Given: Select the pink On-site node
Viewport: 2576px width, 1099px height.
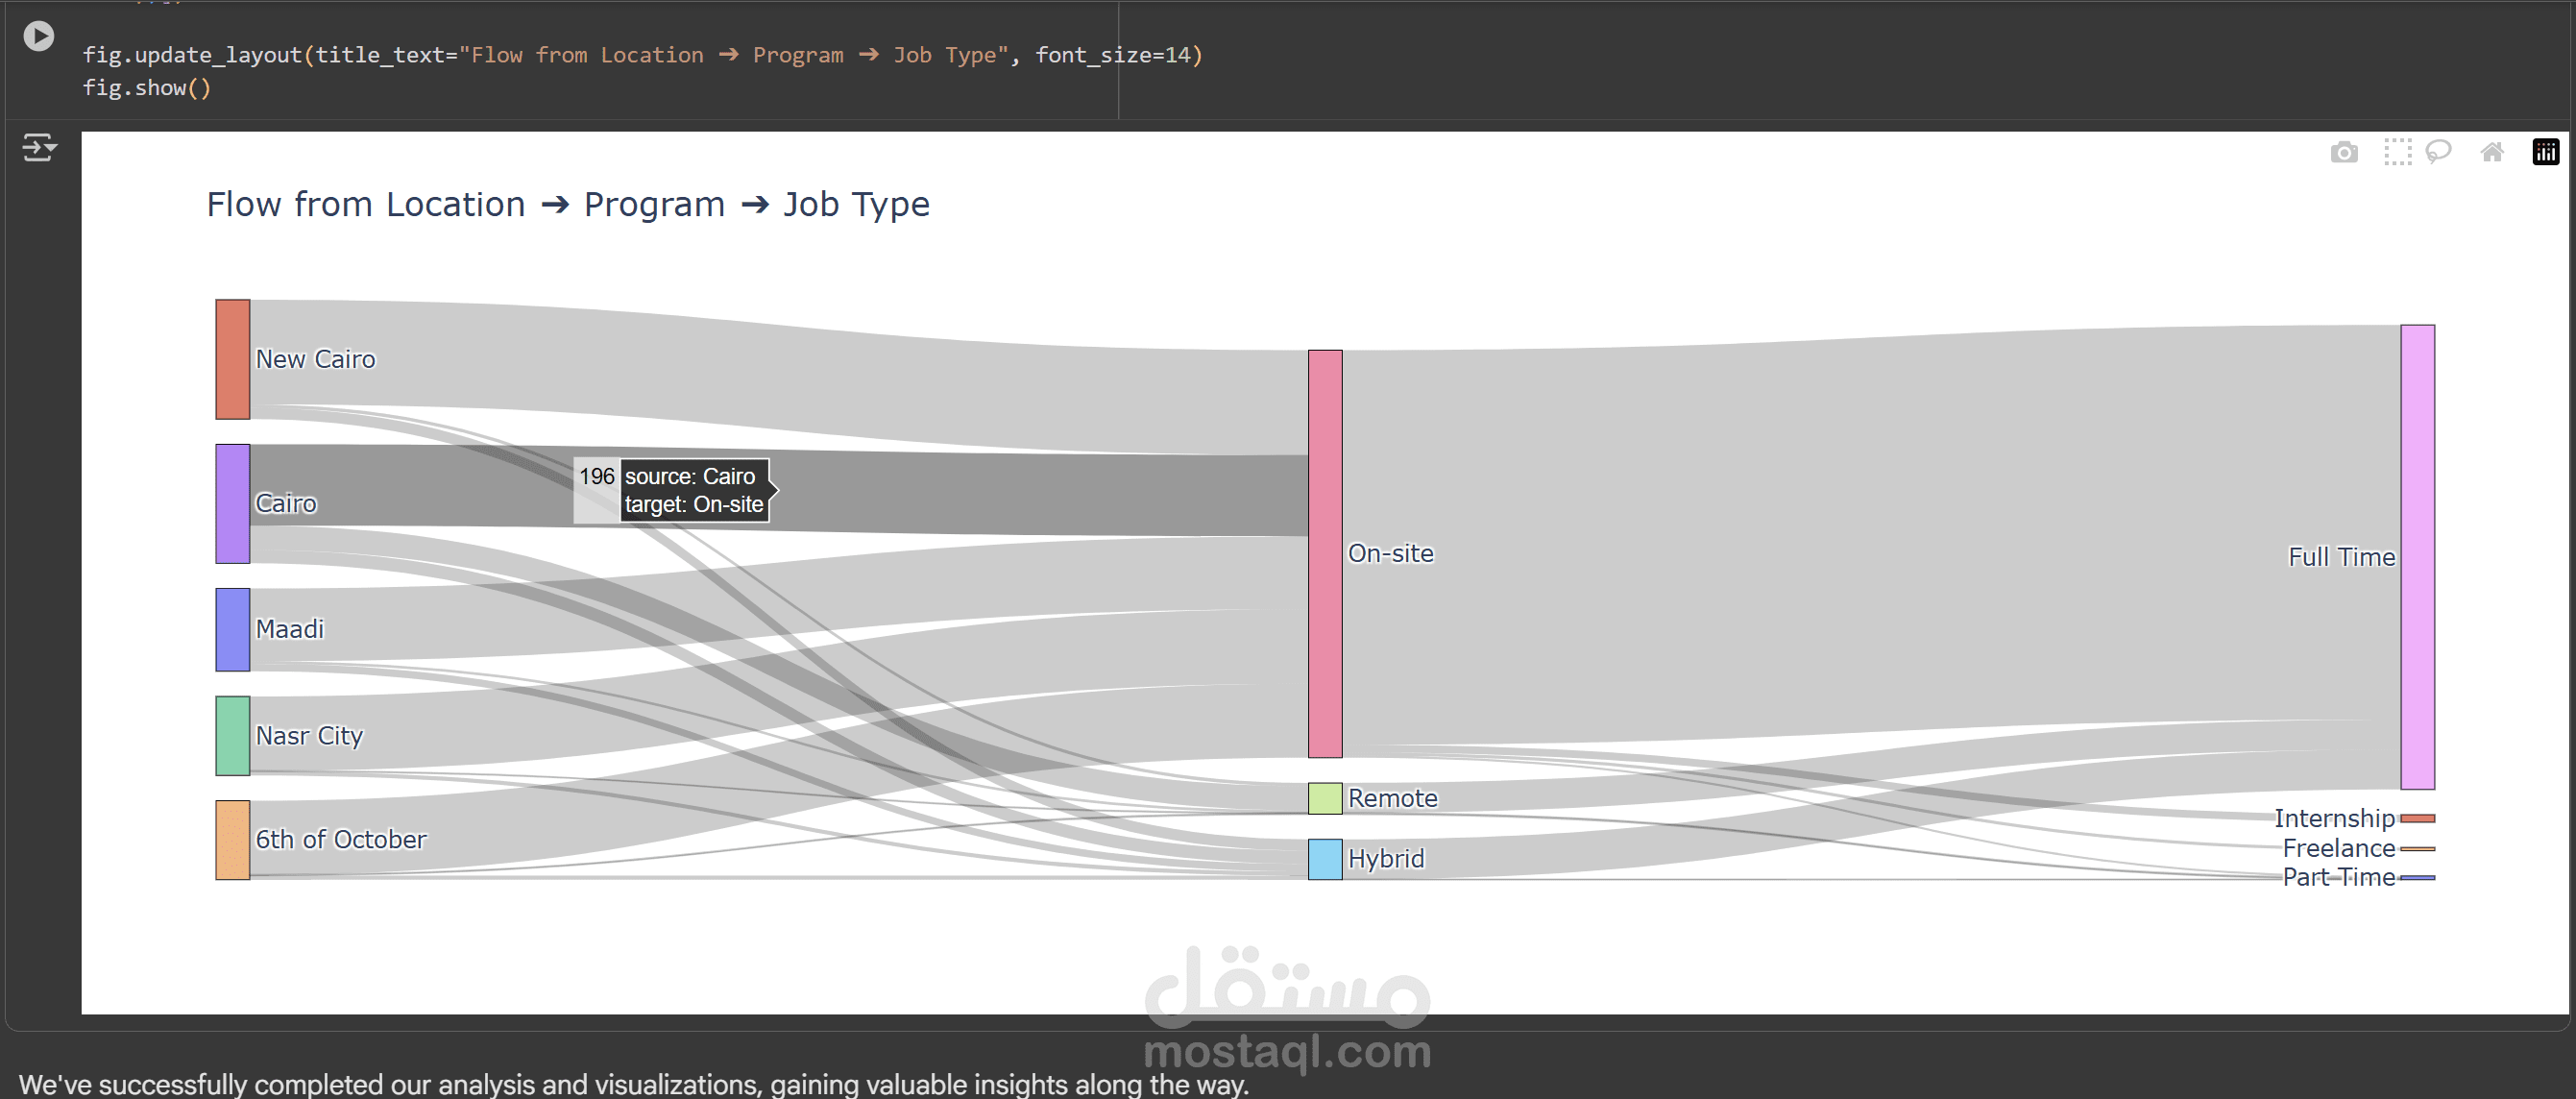Looking at the screenshot, I should click(x=1325, y=553).
